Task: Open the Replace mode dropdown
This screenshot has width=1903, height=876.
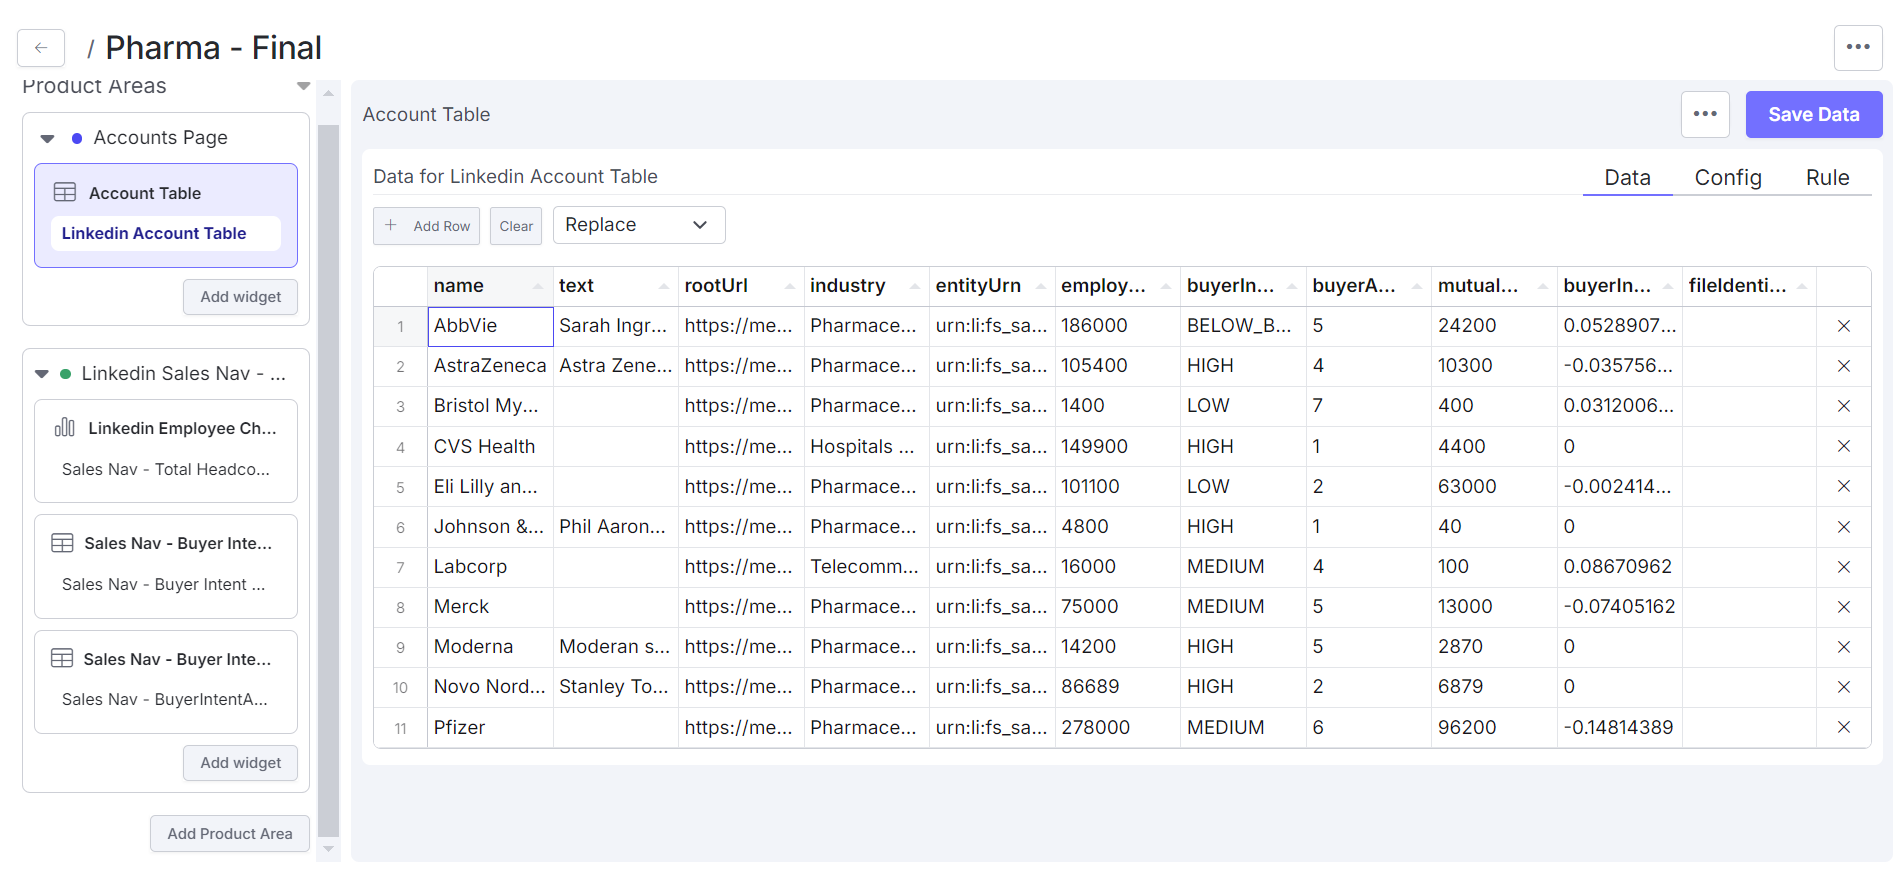Action: [638, 225]
